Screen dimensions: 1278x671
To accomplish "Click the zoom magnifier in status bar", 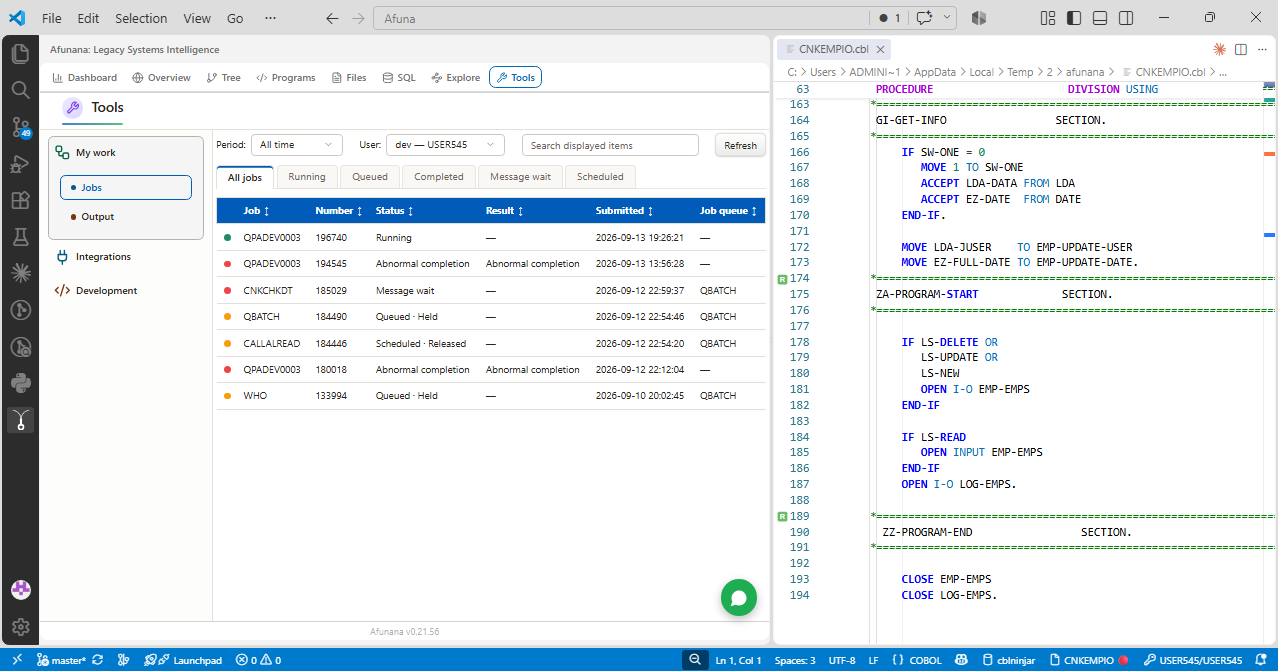I will [x=694, y=660].
